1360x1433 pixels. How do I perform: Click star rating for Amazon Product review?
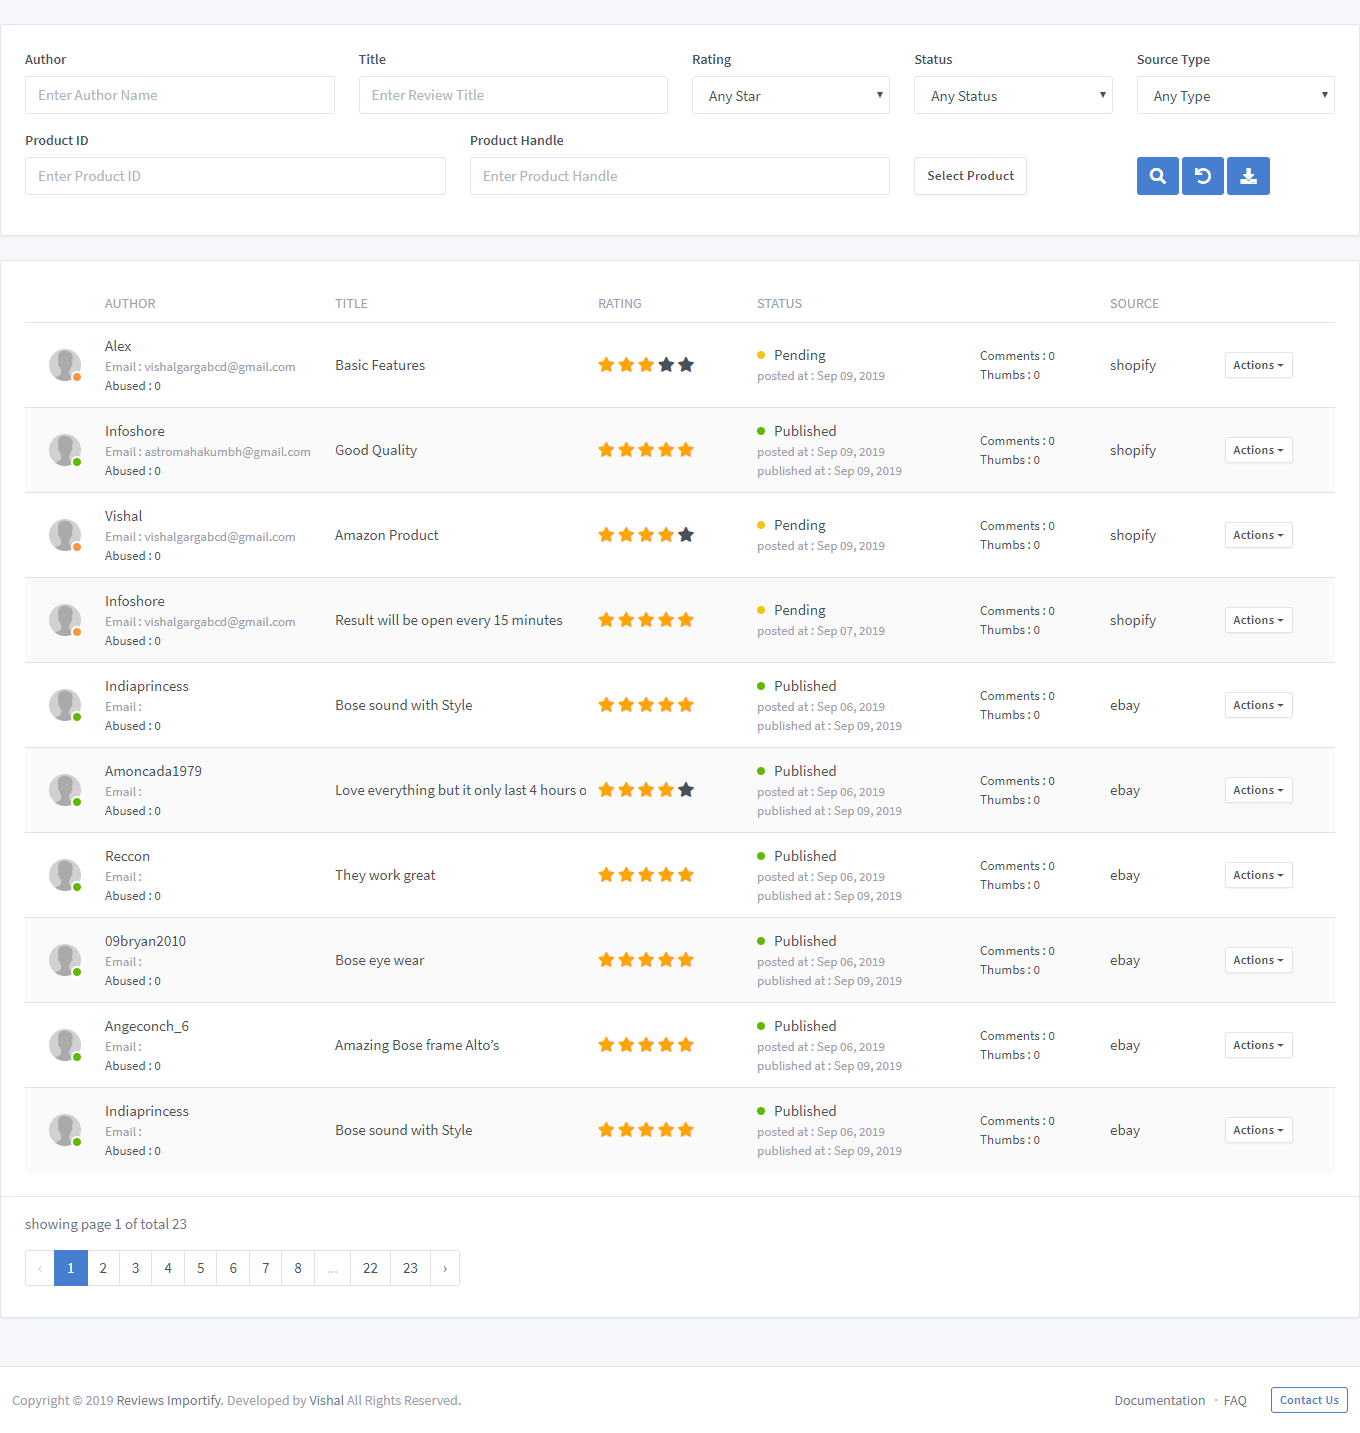(x=646, y=535)
